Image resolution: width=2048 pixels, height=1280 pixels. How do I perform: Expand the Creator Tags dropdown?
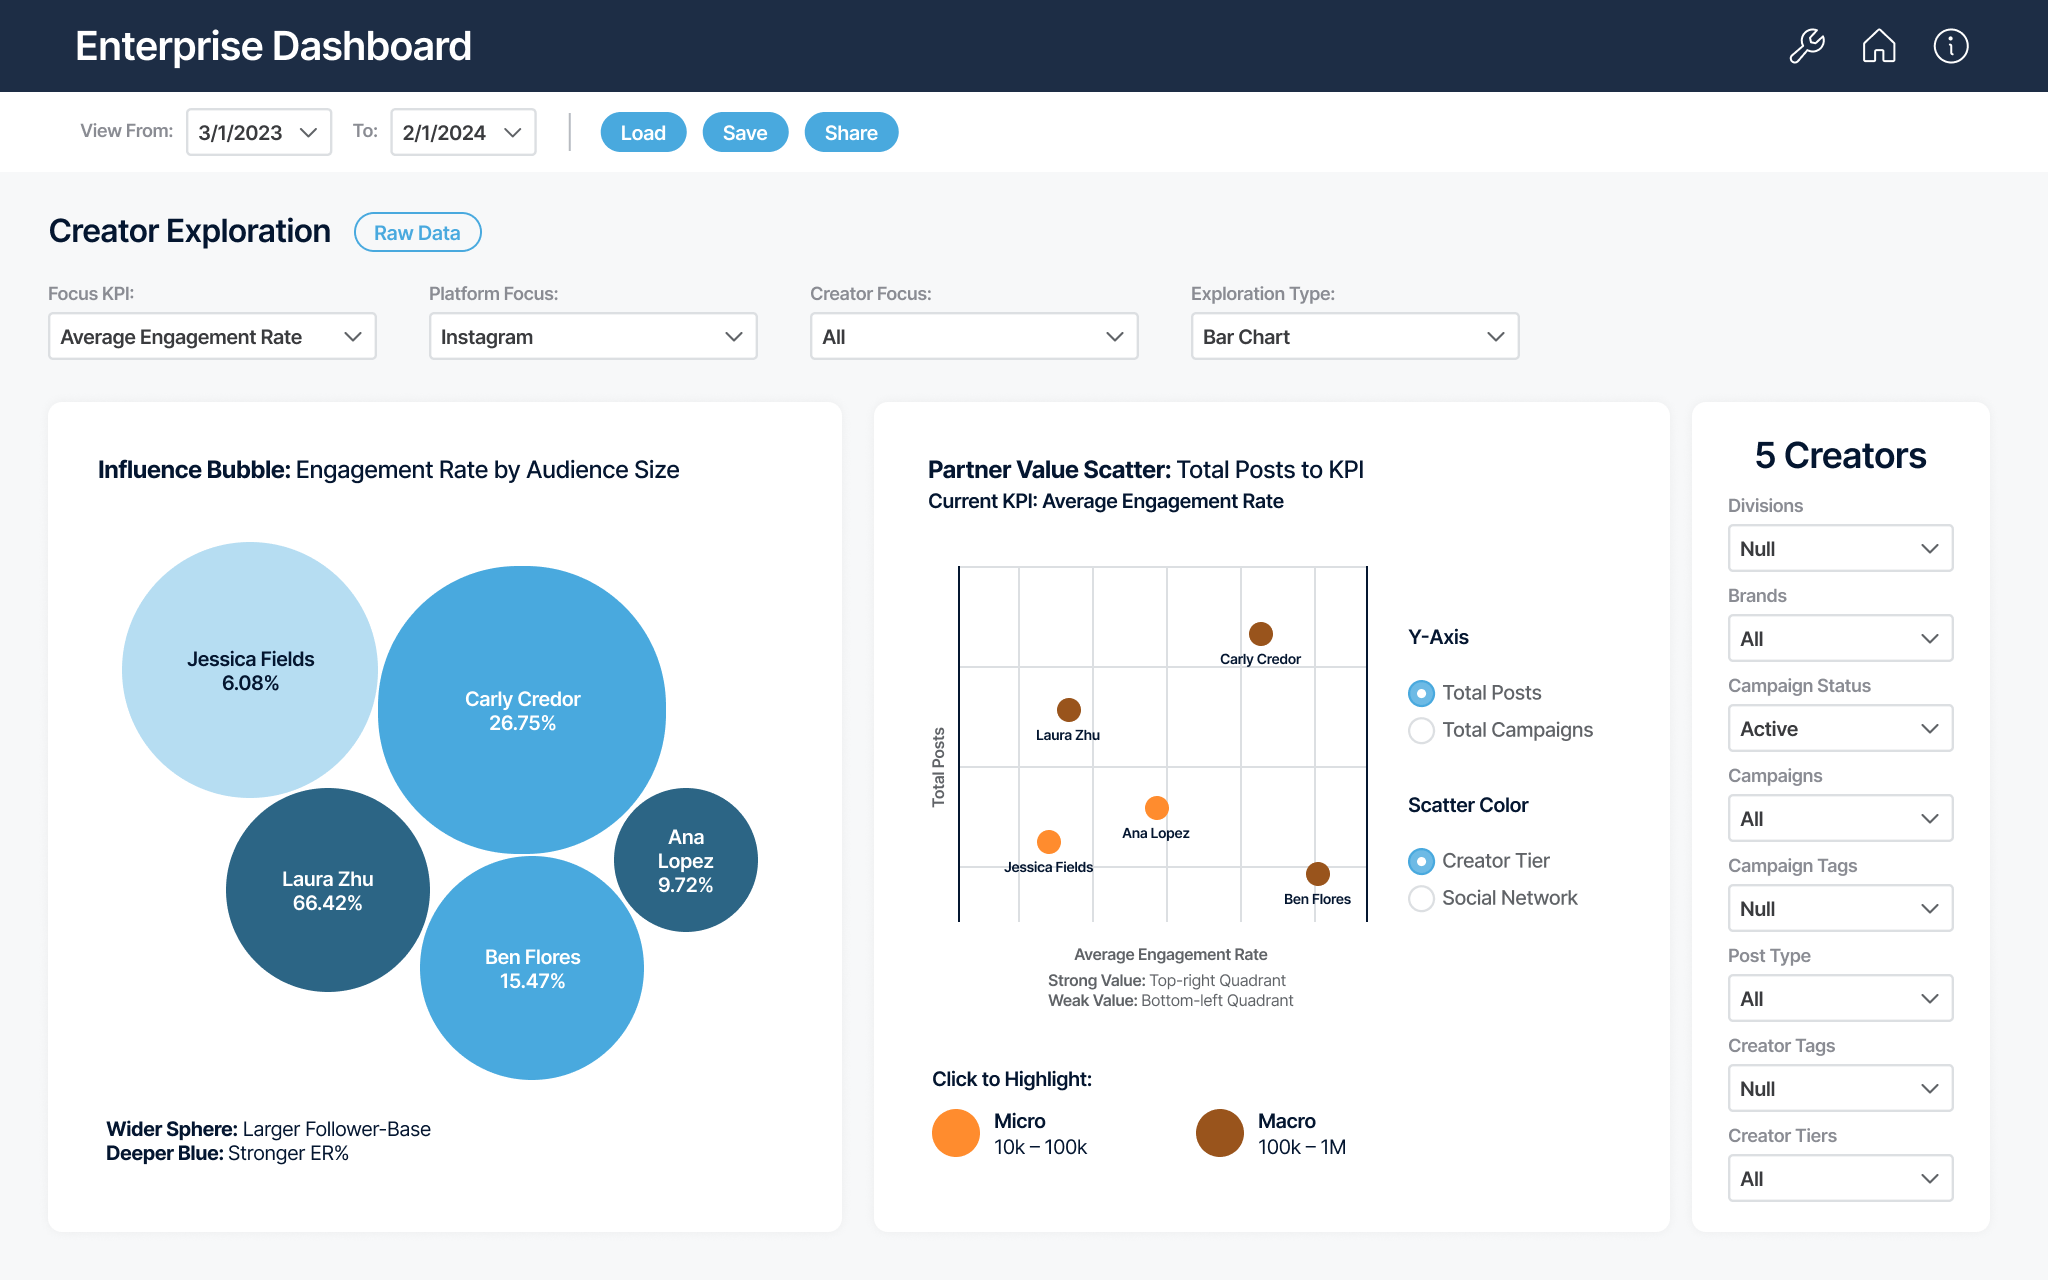[x=1840, y=1088]
